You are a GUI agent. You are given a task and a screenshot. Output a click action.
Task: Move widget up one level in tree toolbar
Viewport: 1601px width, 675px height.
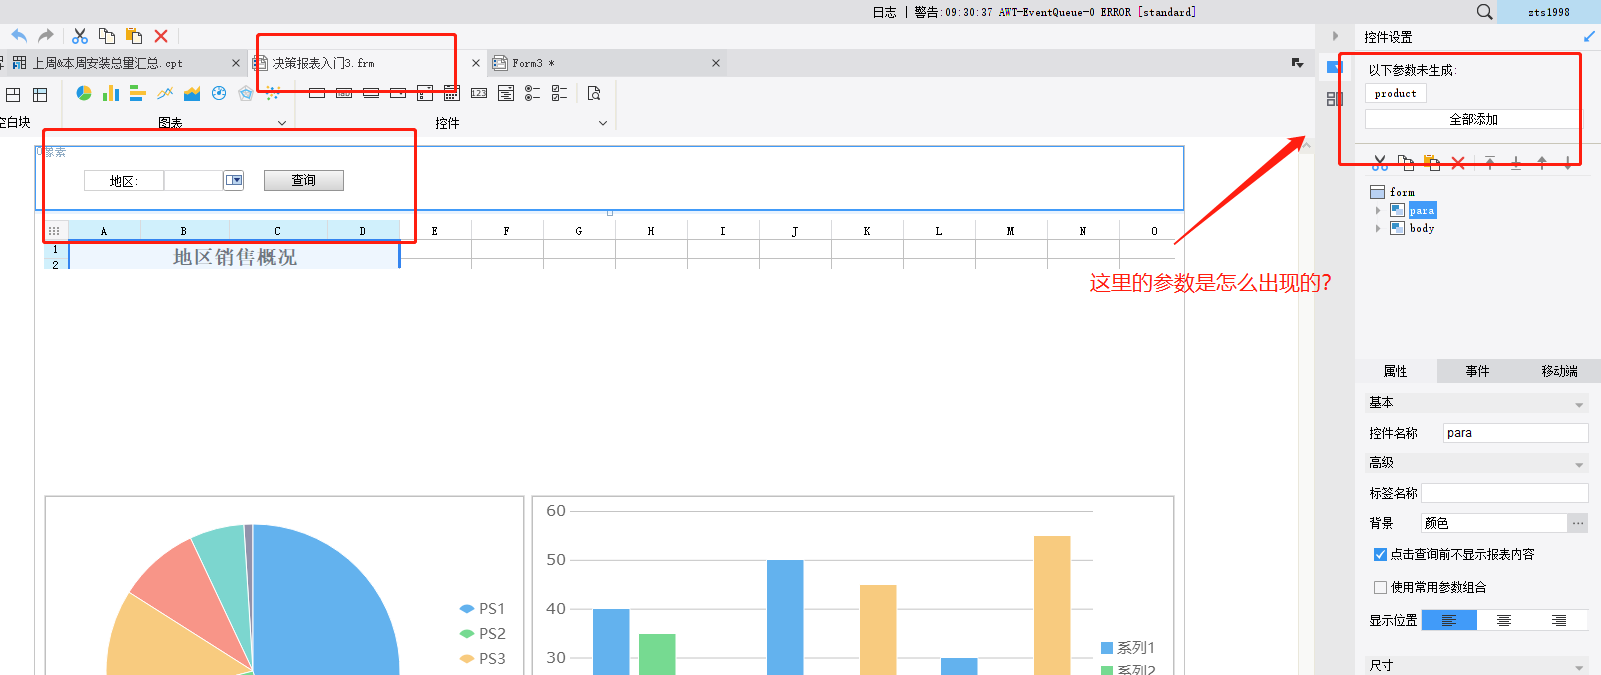pyautogui.click(x=1542, y=163)
